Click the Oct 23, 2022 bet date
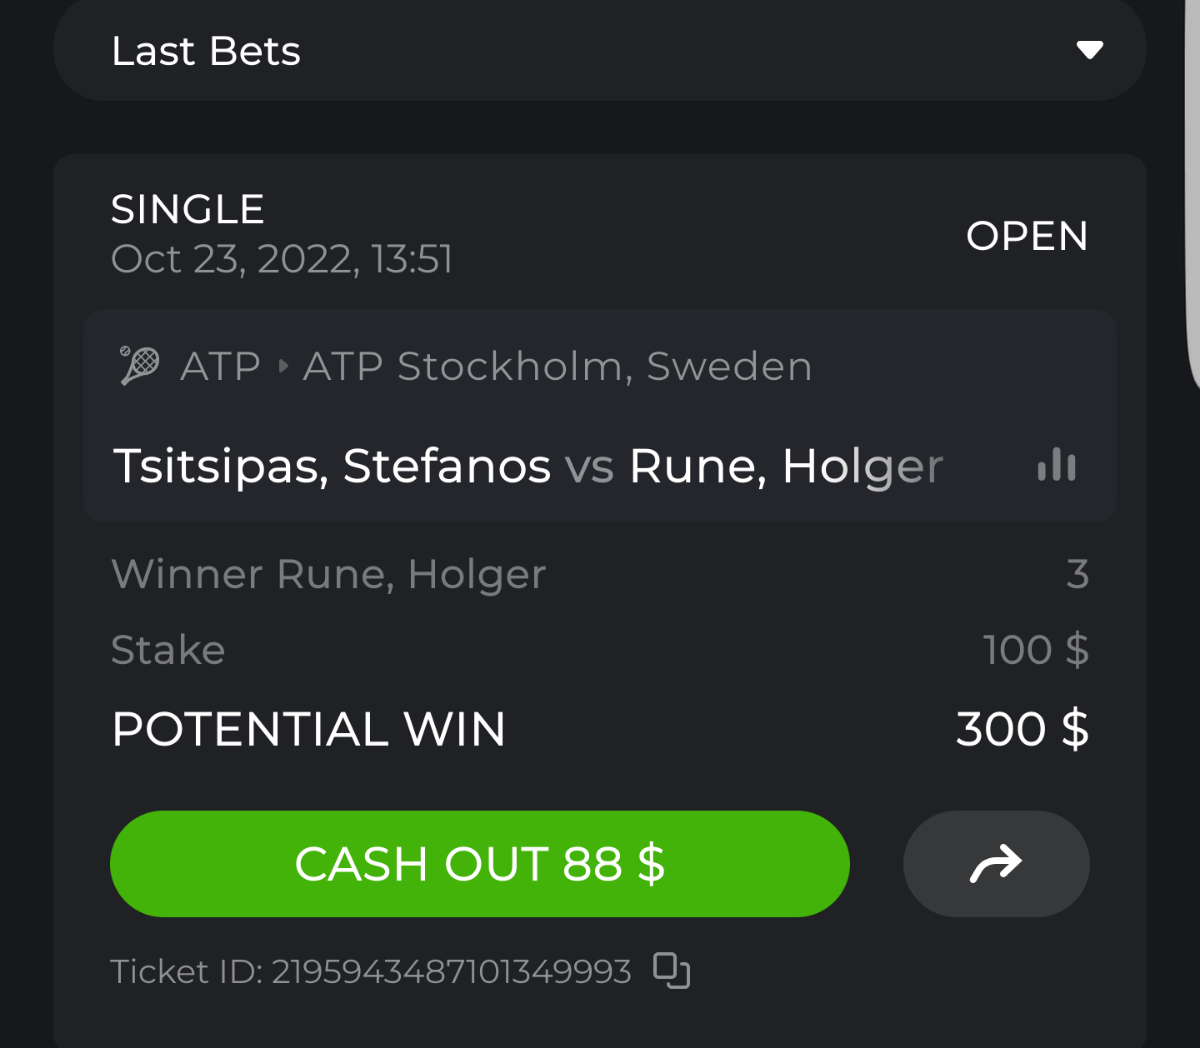The image size is (1200, 1048). [281, 260]
